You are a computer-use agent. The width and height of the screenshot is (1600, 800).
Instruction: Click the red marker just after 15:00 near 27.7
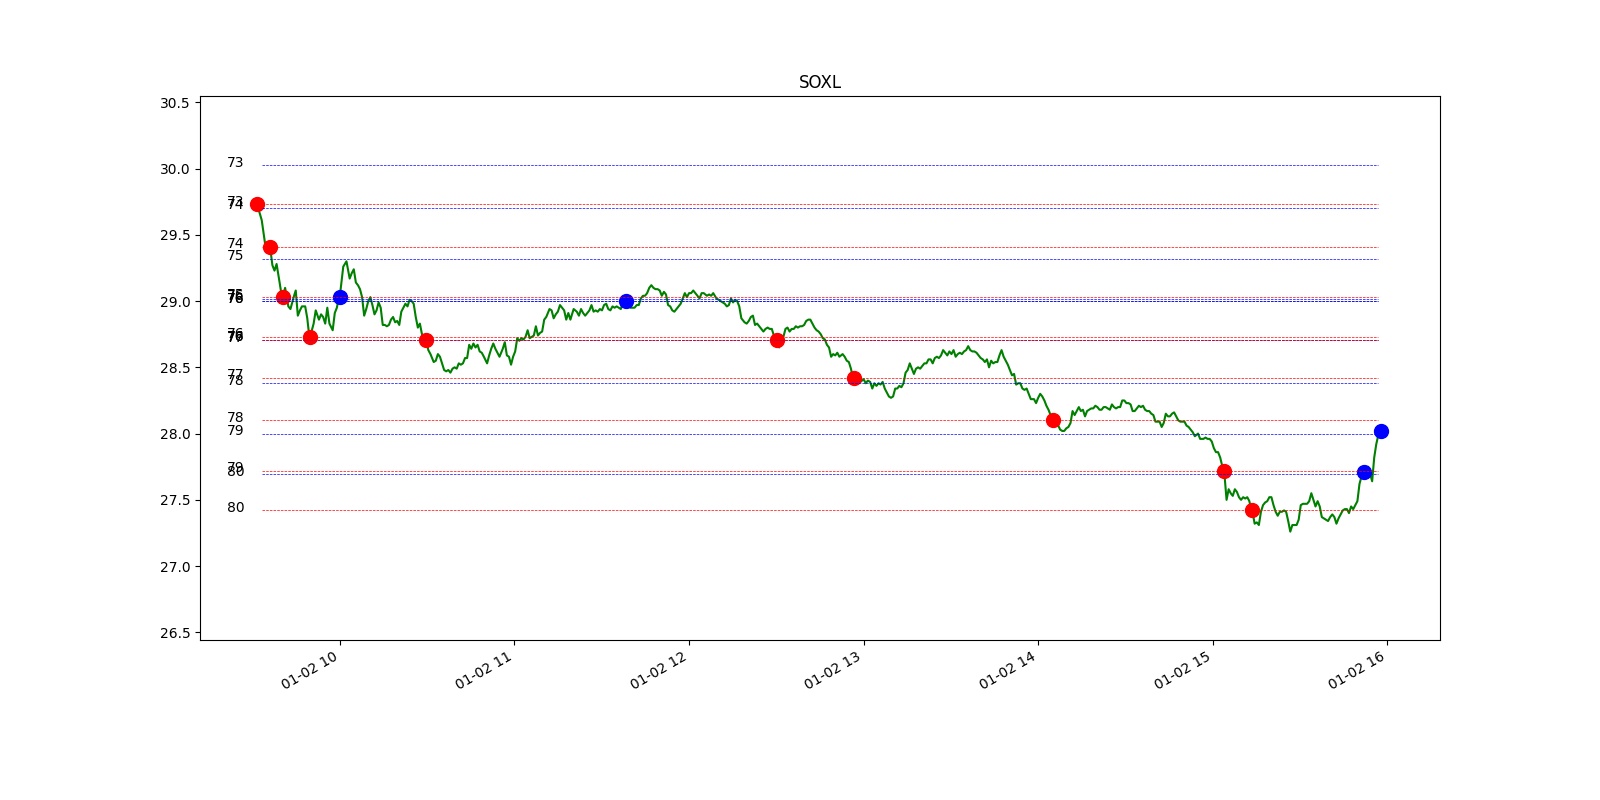pos(1224,471)
